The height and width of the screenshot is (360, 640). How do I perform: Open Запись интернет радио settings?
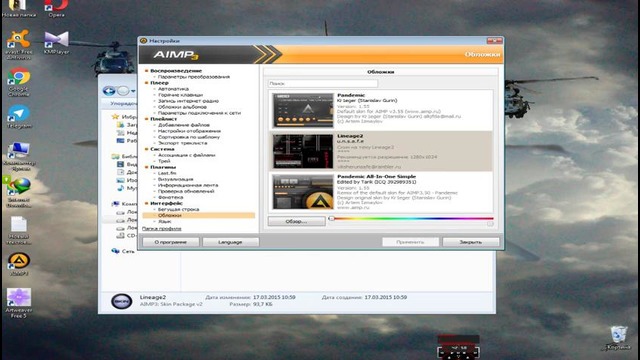coord(188,101)
